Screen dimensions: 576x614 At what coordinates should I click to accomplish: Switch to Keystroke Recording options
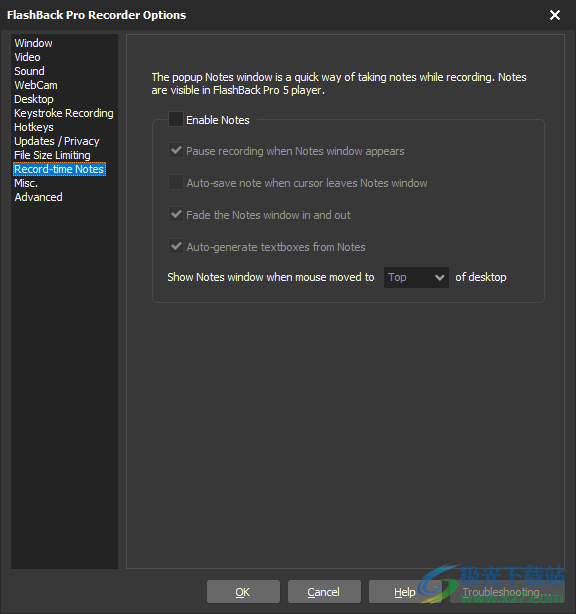[x=64, y=113]
